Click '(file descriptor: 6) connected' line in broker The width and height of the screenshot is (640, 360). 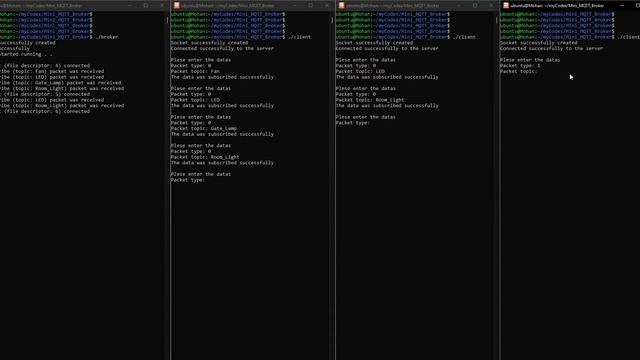tap(47, 111)
